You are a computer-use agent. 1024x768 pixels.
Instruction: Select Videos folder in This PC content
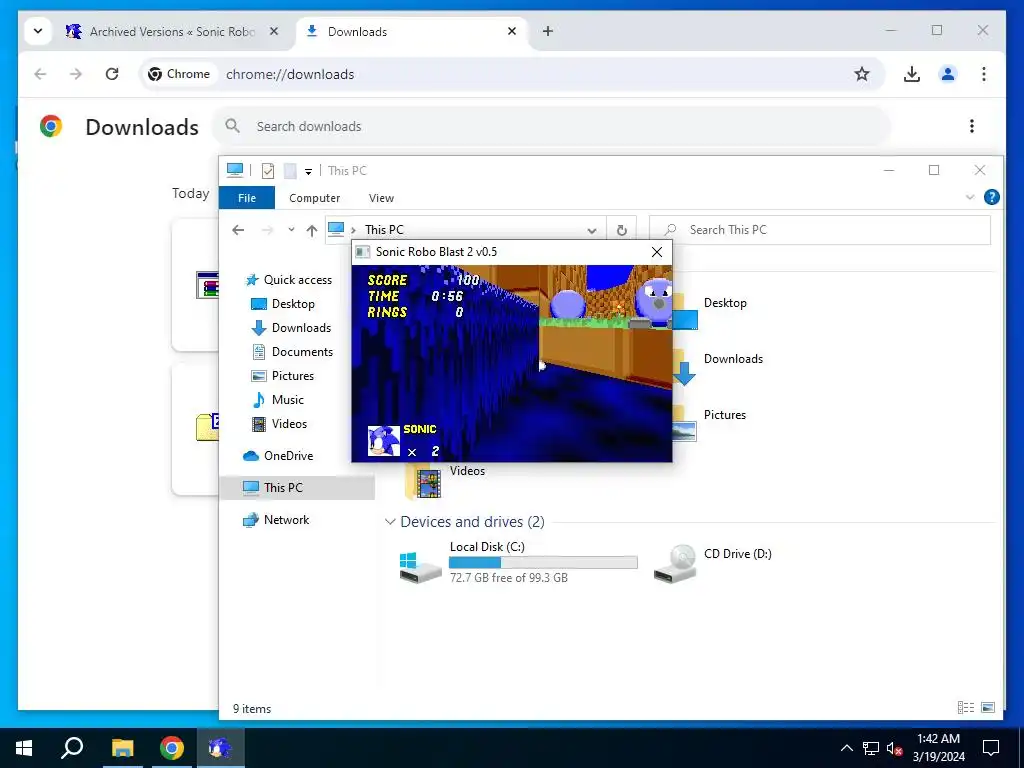click(x=447, y=481)
